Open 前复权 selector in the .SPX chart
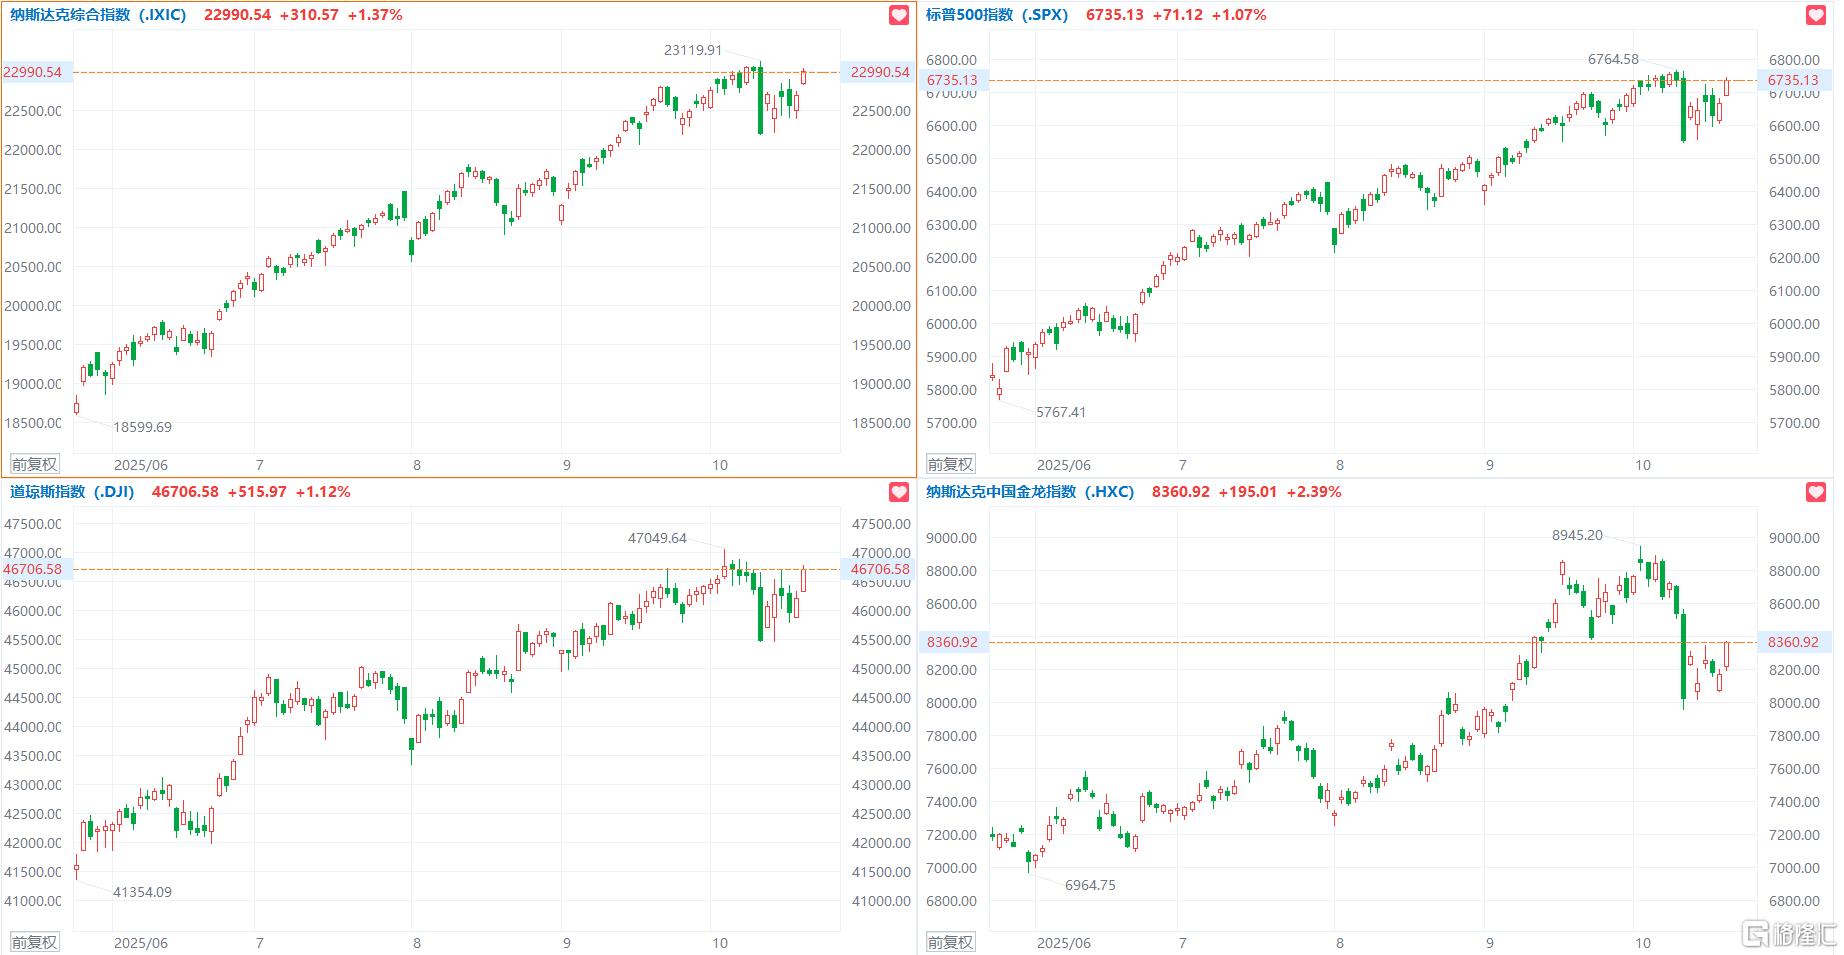 950,464
